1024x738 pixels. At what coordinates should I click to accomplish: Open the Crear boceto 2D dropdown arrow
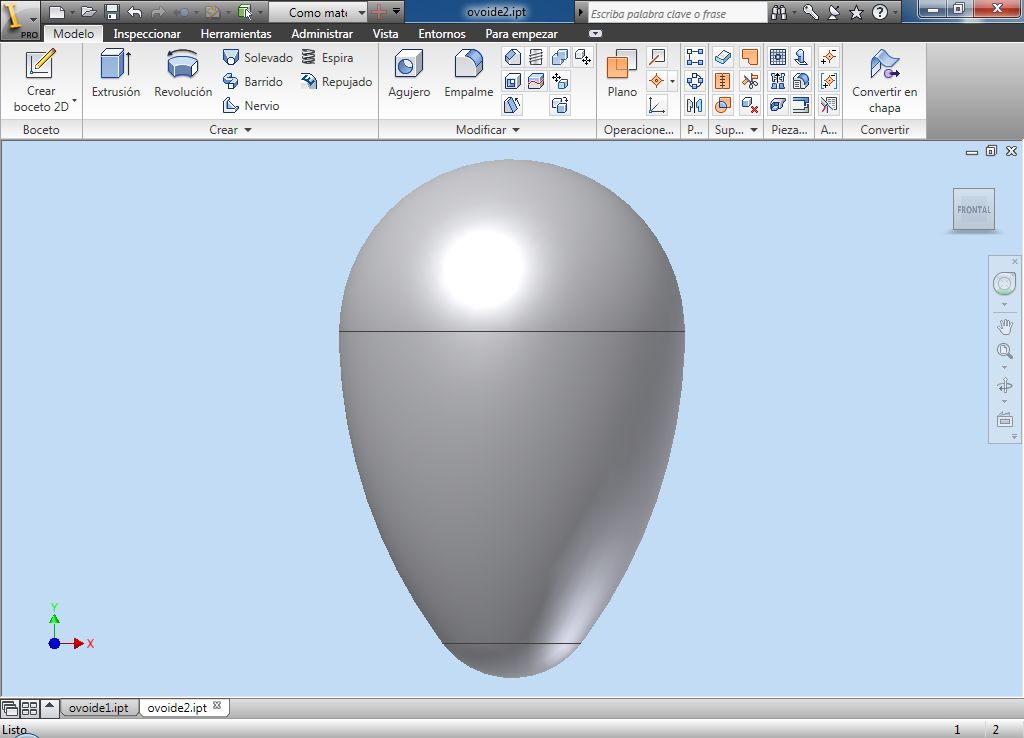pos(74,101)
